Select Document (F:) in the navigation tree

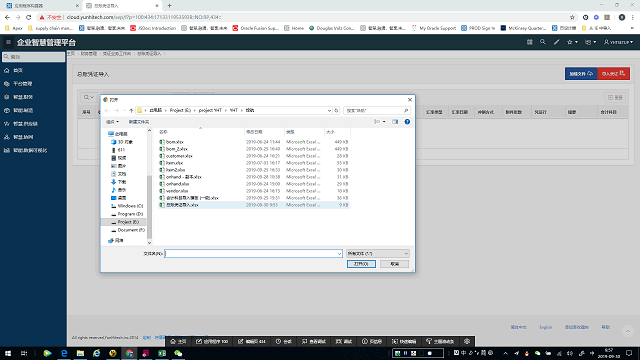click(127, 230)
